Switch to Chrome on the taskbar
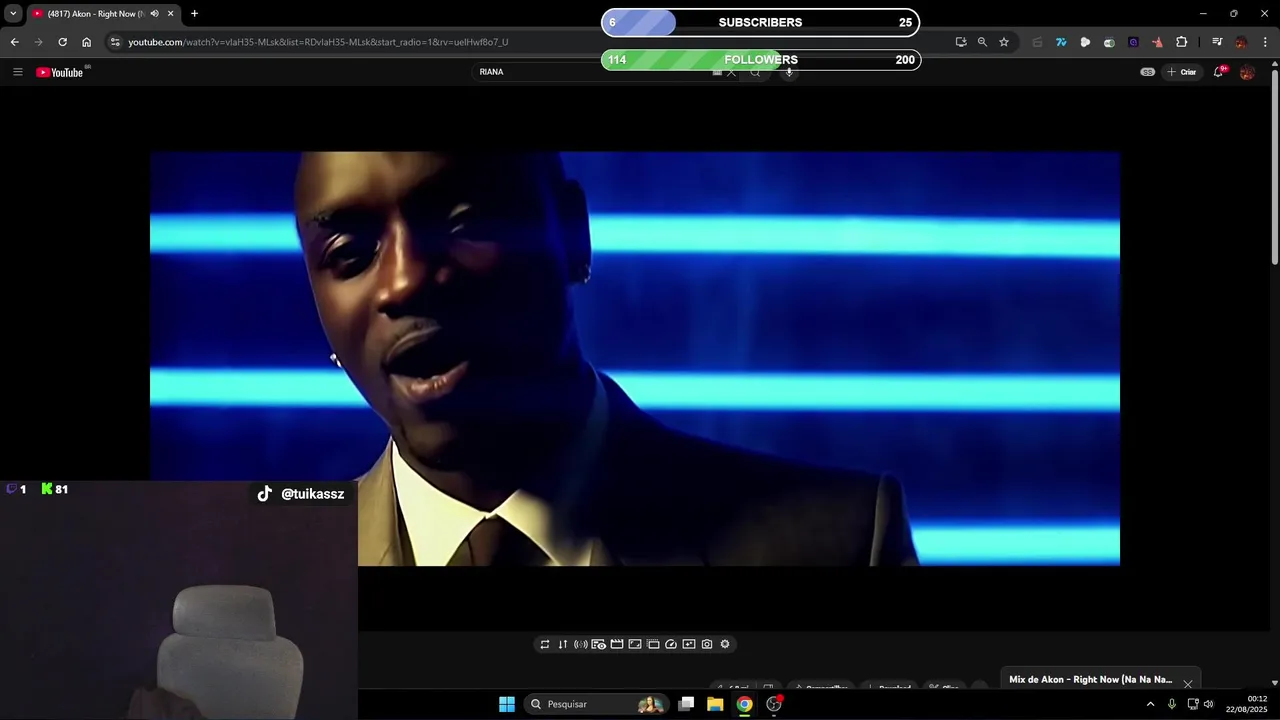The width and height of the screenshot is (1280, 720). [x=744, y=704]
